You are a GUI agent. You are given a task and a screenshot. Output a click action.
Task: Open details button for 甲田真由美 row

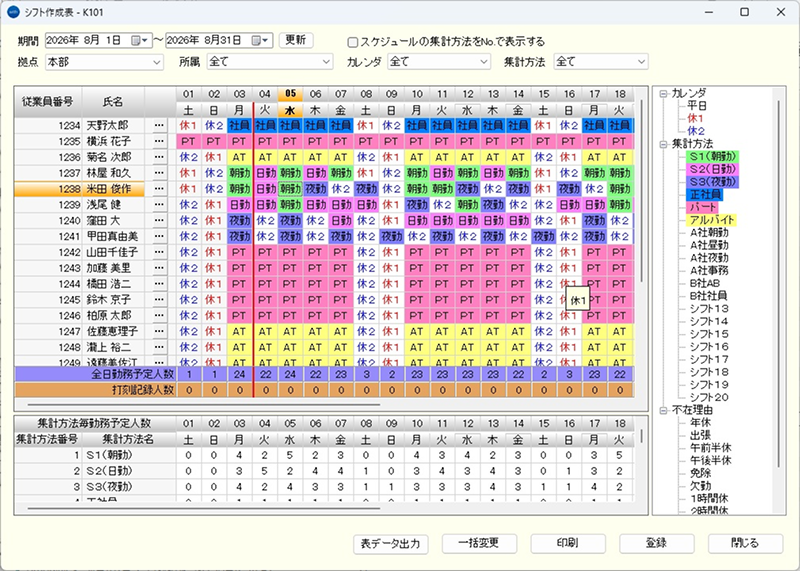pos(160,236)
